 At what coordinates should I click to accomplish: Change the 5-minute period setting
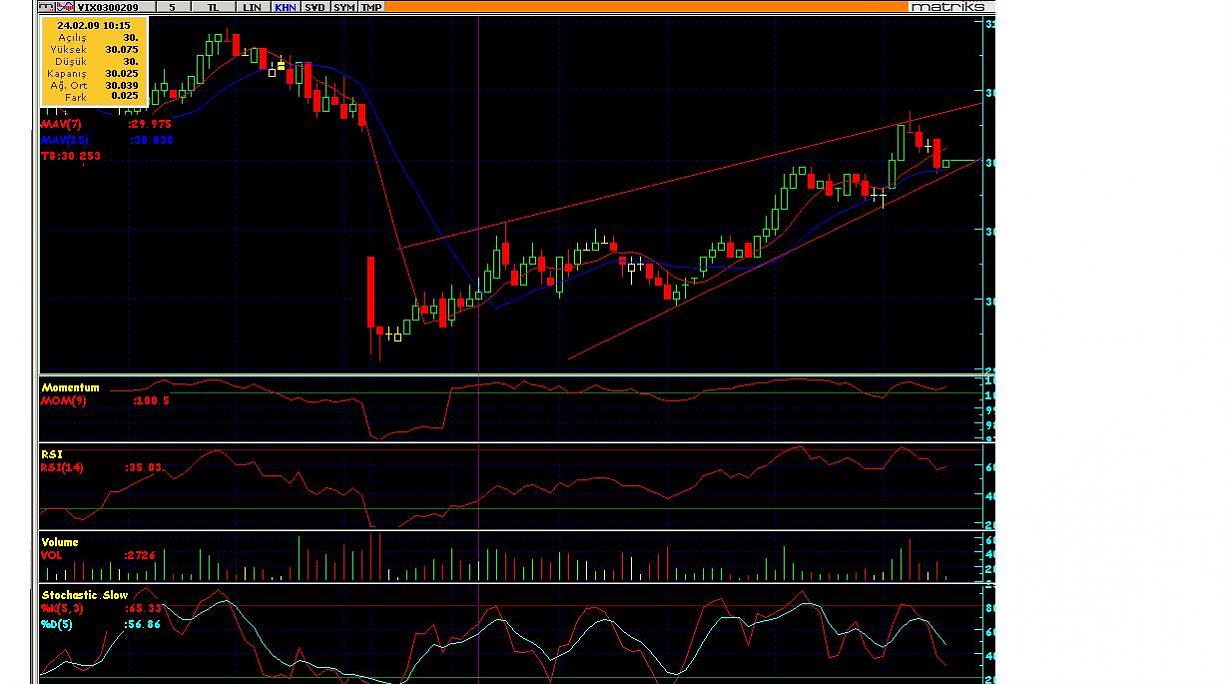tap(172, 6)
